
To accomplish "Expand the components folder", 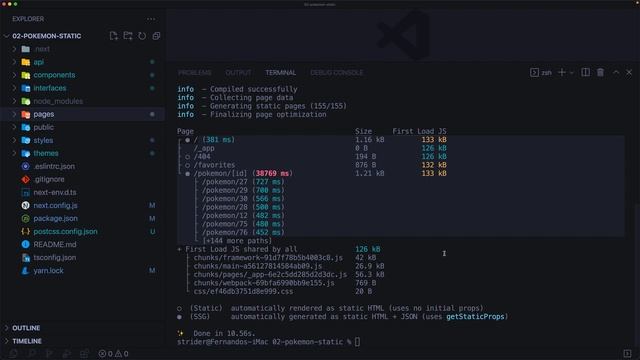I will 14,75.
